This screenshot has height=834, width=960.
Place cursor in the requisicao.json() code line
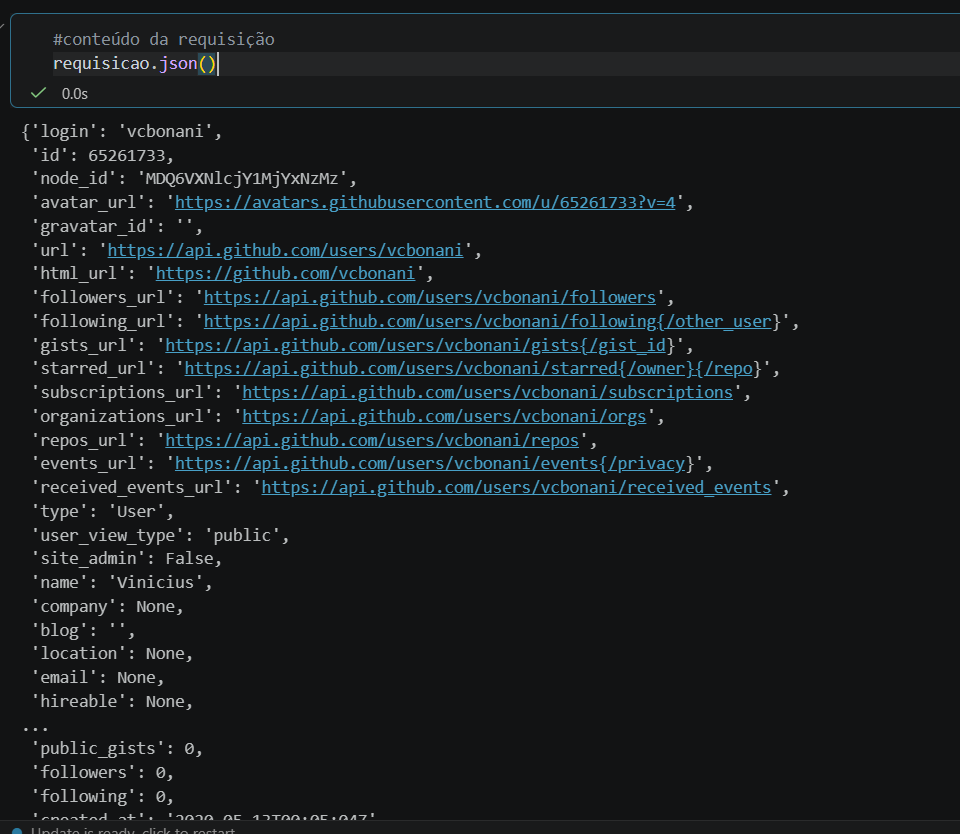134,64
